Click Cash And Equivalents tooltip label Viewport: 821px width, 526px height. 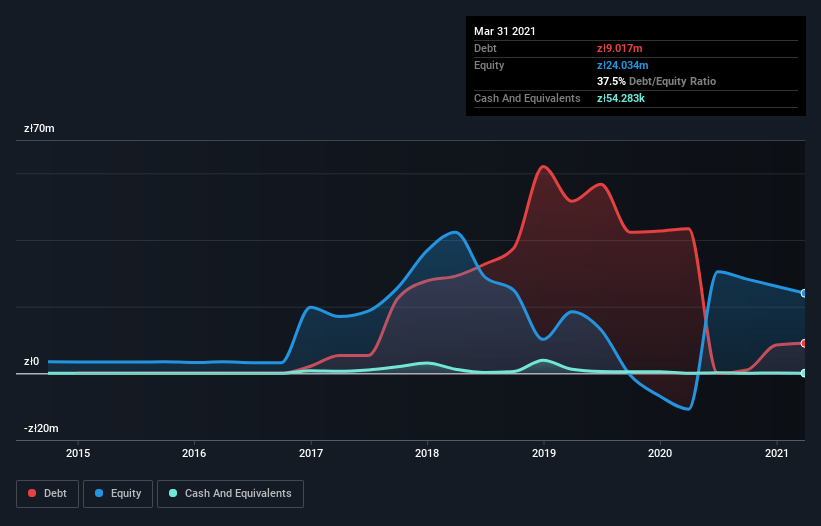pyautogui.click(x=527, y=98)
